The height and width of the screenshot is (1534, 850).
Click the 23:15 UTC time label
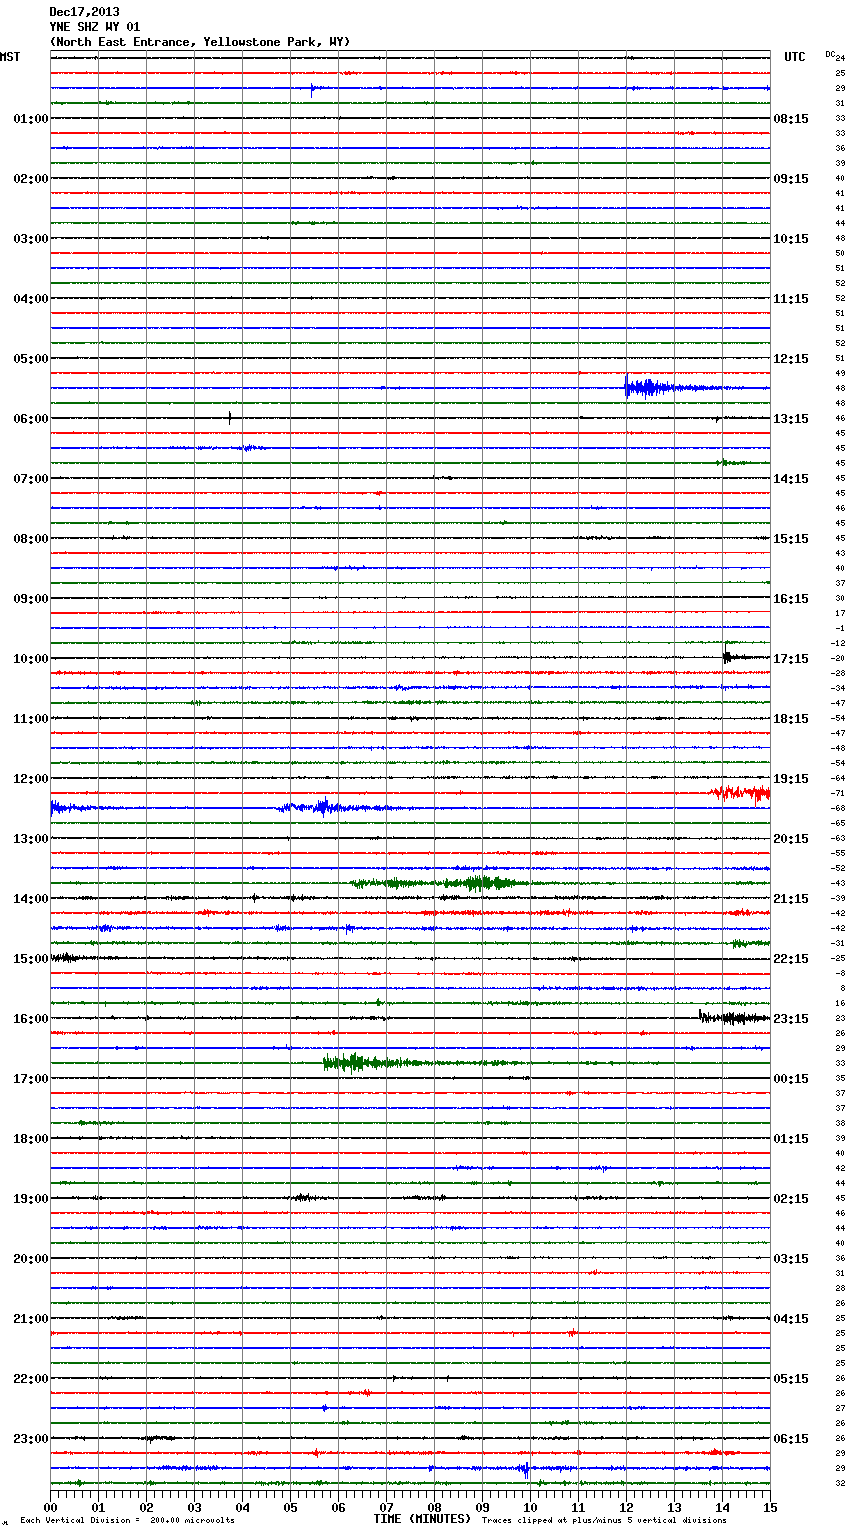coord(791,1019)
